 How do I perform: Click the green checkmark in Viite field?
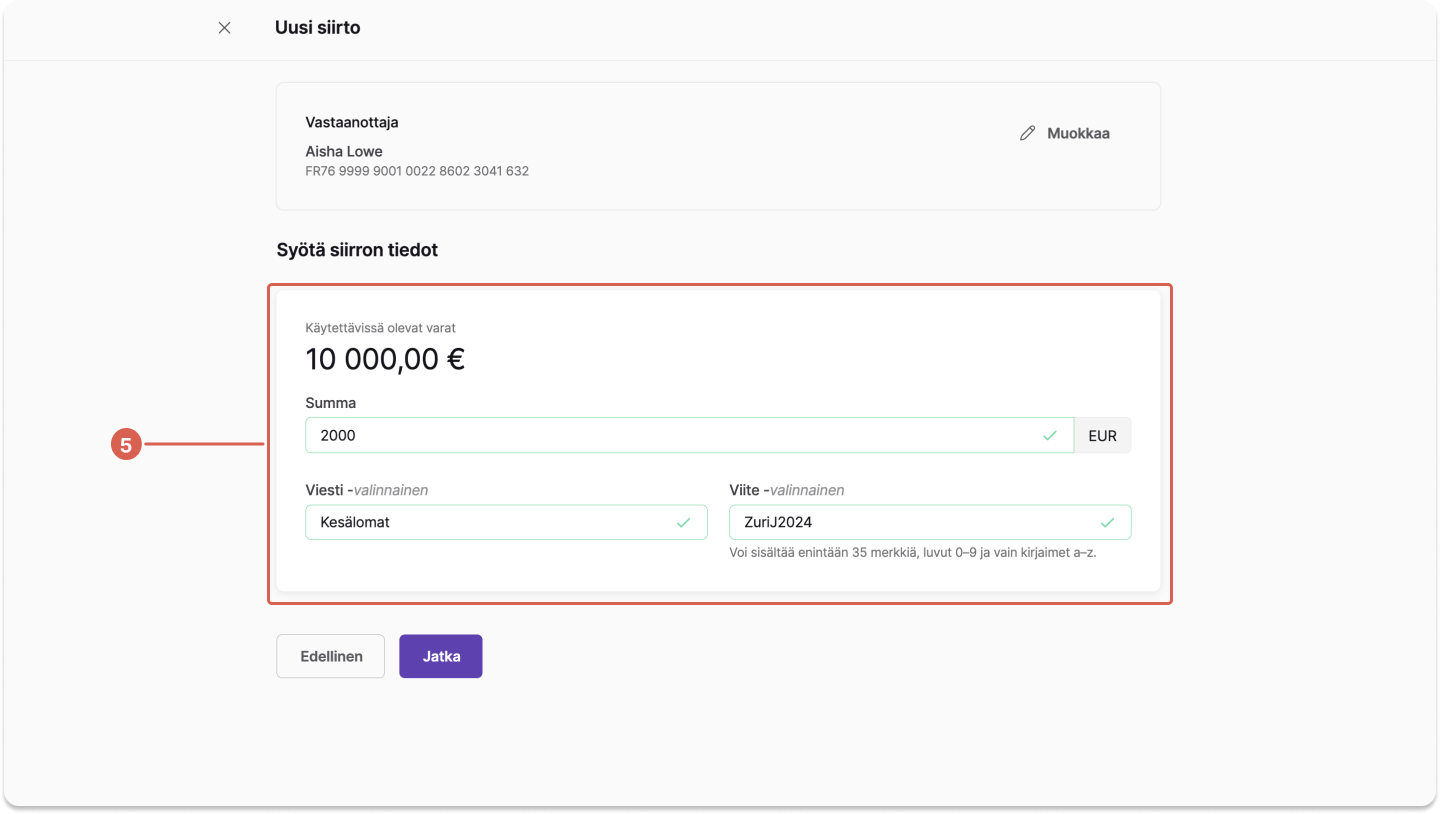1108,522
